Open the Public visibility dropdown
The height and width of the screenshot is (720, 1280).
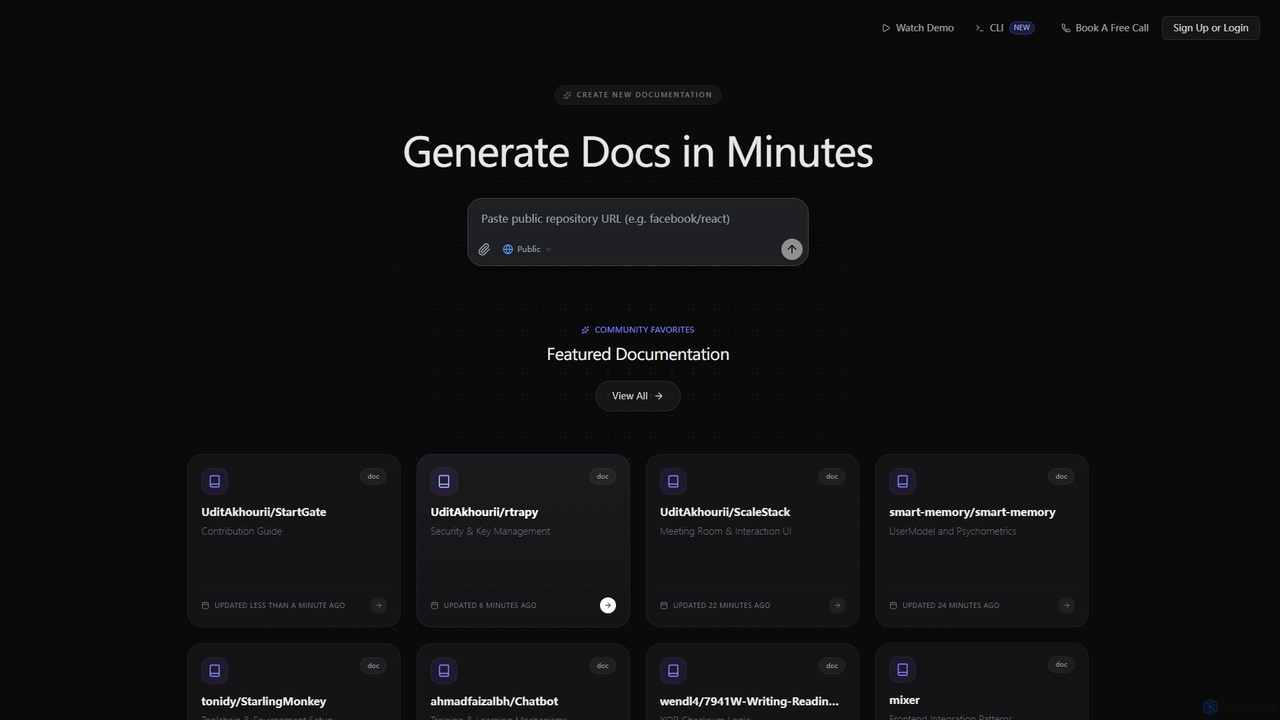tap(527, 249)
